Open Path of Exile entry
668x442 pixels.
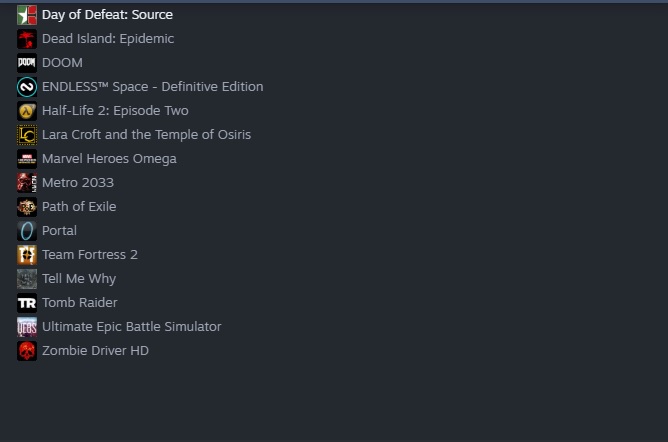point(79,207)
